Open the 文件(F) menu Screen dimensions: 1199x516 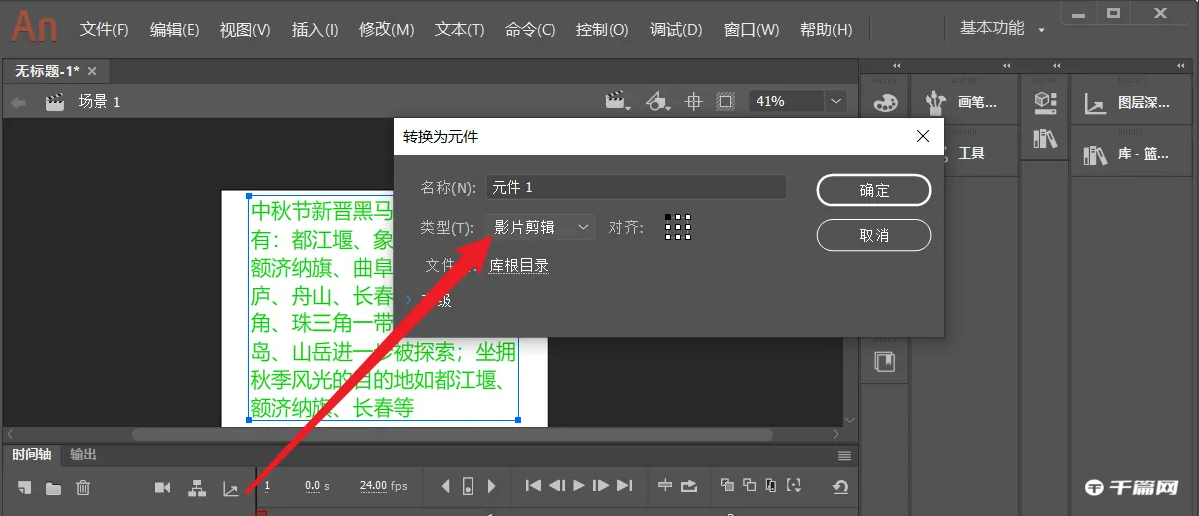(x=104, y=29)
